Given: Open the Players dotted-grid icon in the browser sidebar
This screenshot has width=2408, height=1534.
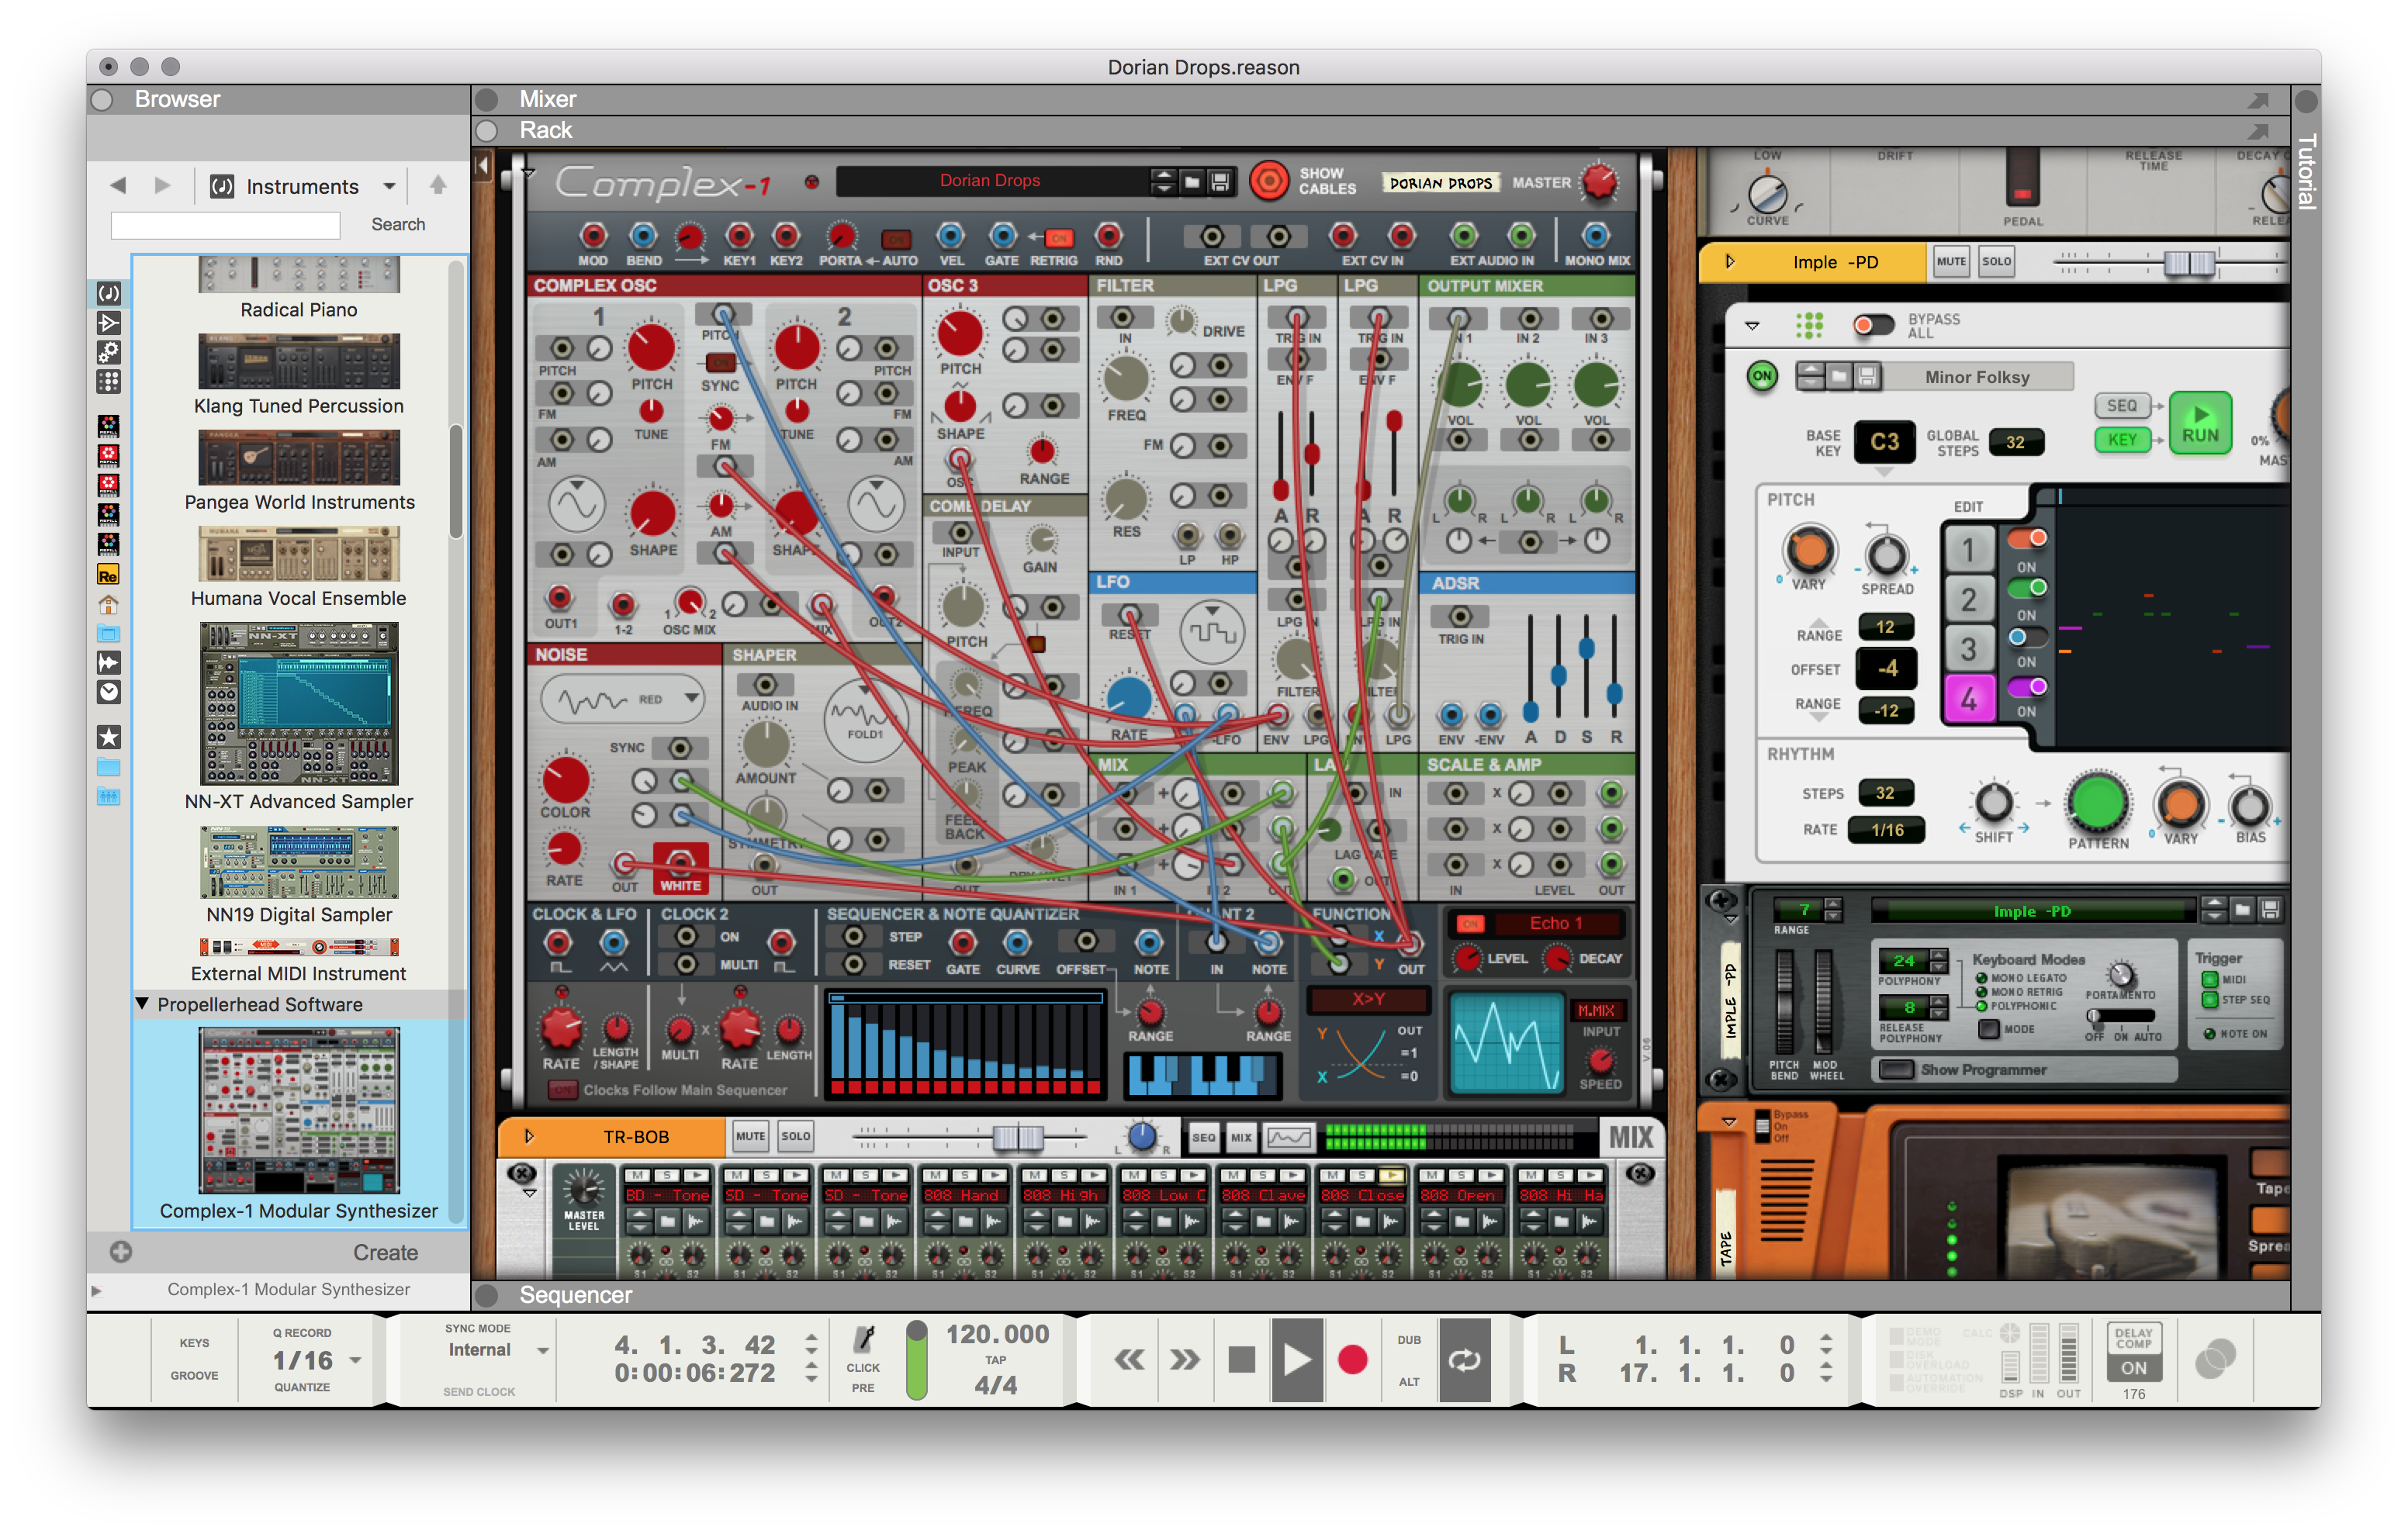Looking at the screenshot, I should [x=108, y=381].
